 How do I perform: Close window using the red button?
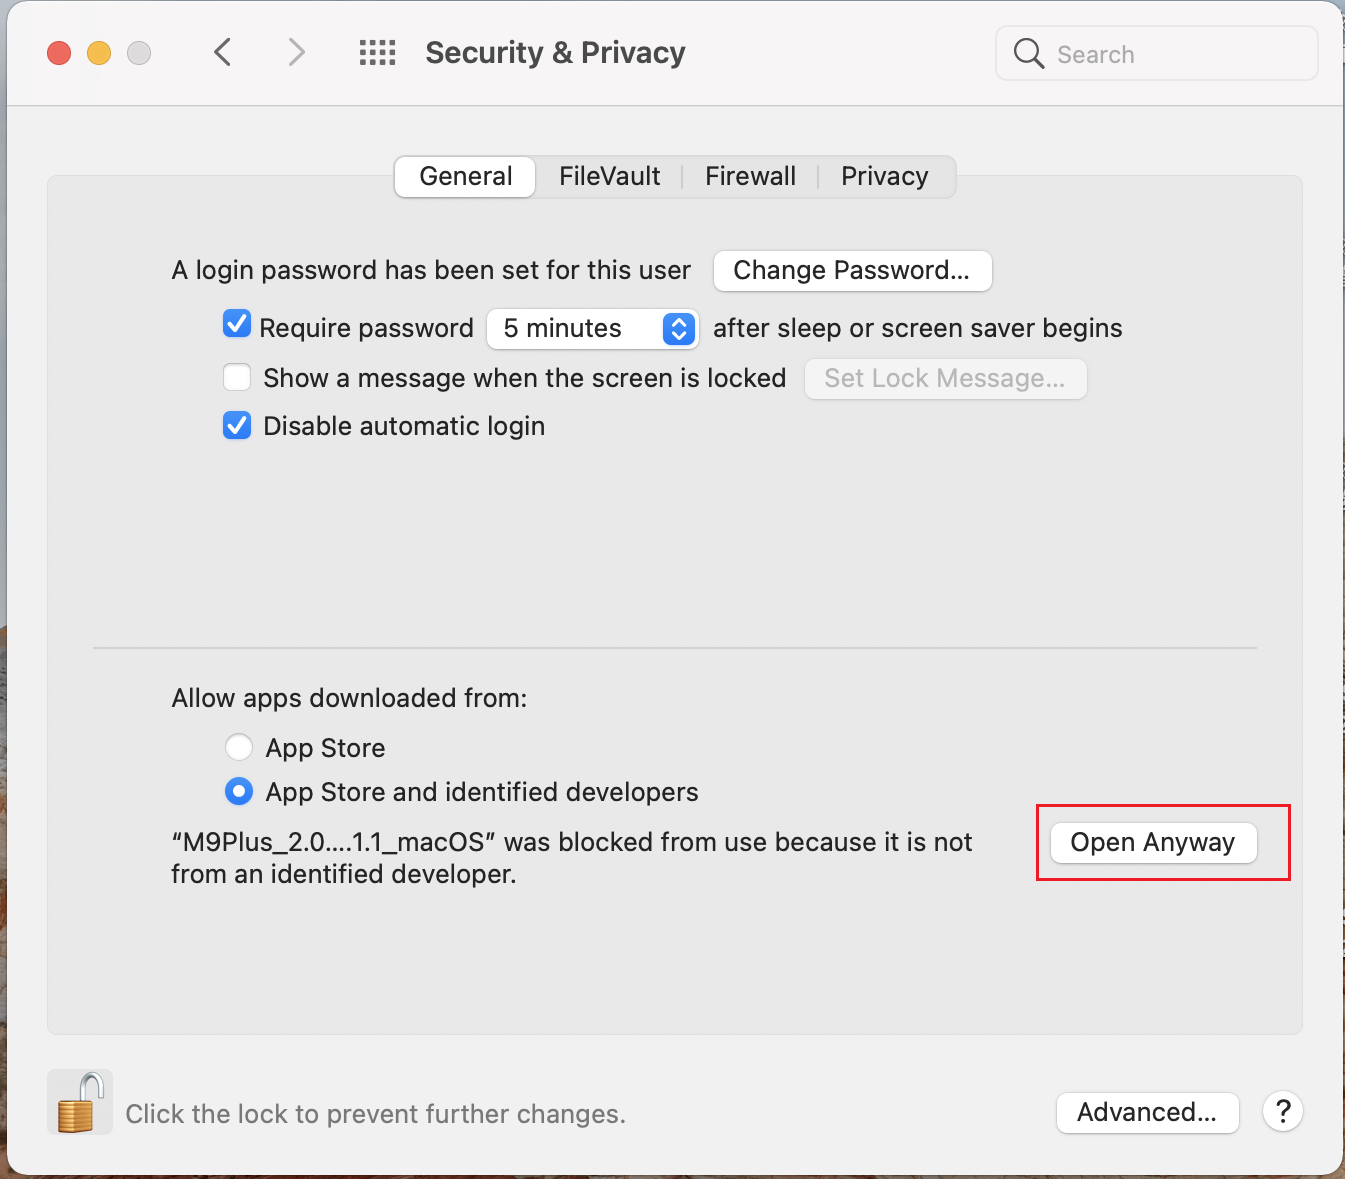click(59, 53)
